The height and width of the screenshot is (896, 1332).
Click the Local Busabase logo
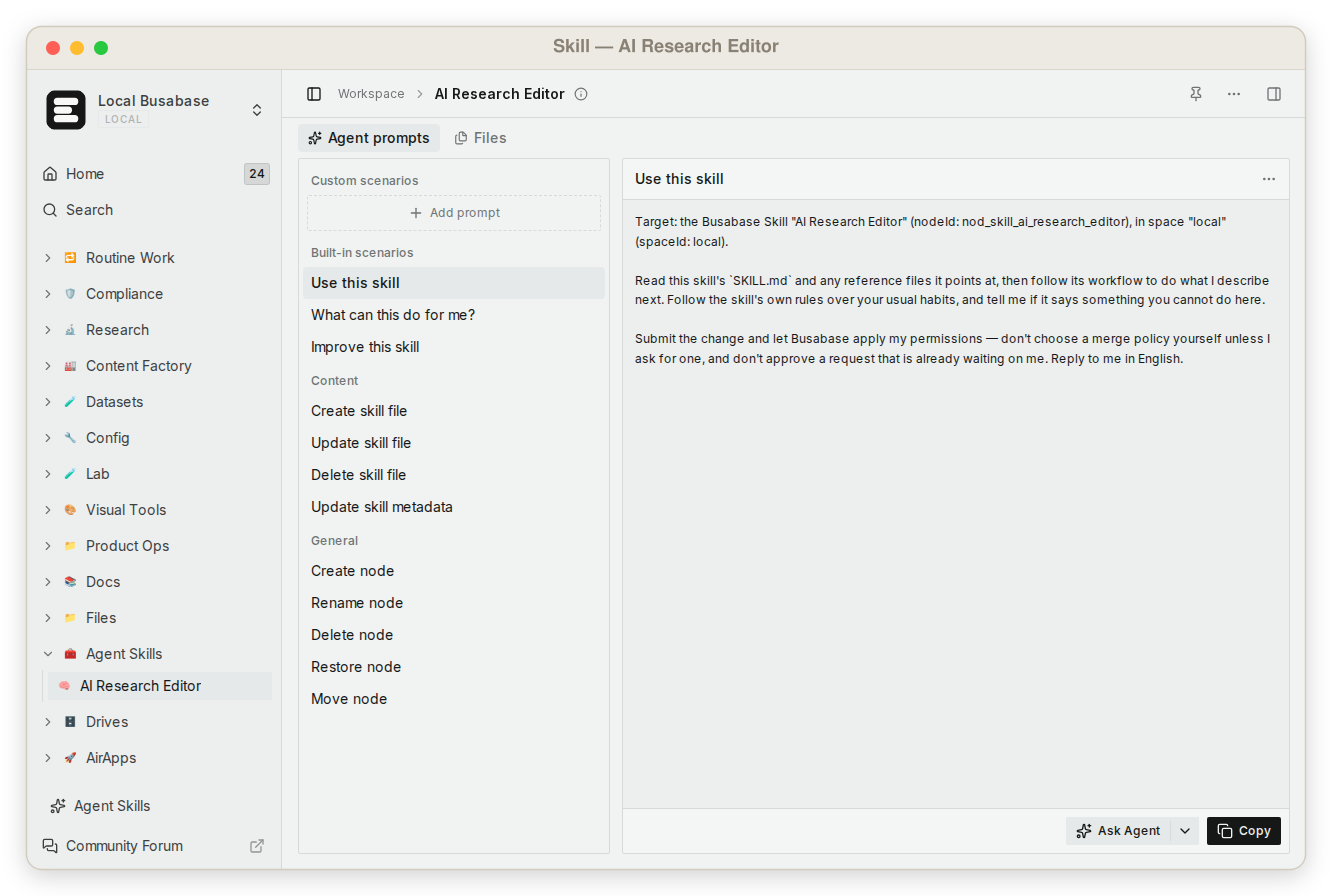point(66,110)
